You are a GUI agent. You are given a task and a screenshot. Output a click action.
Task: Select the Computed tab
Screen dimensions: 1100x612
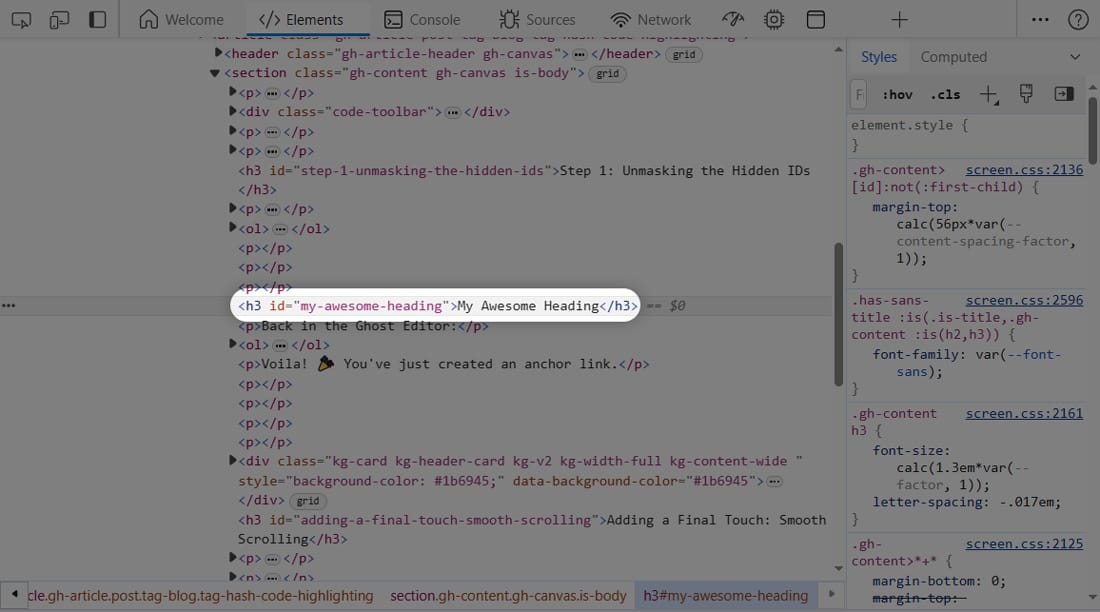pyautogui.click(x=953, y=57)
